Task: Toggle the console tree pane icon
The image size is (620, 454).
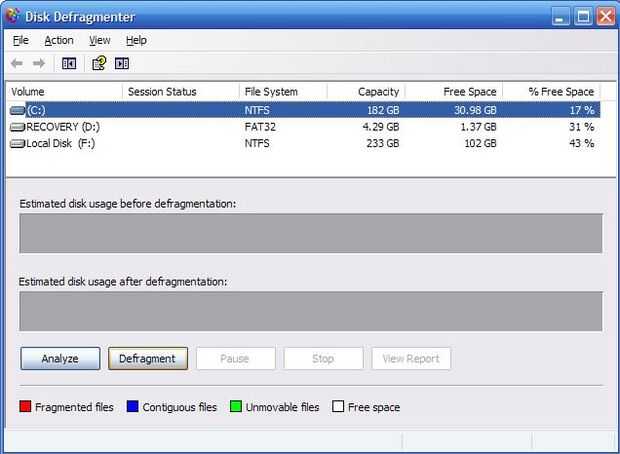Action: 69,63
